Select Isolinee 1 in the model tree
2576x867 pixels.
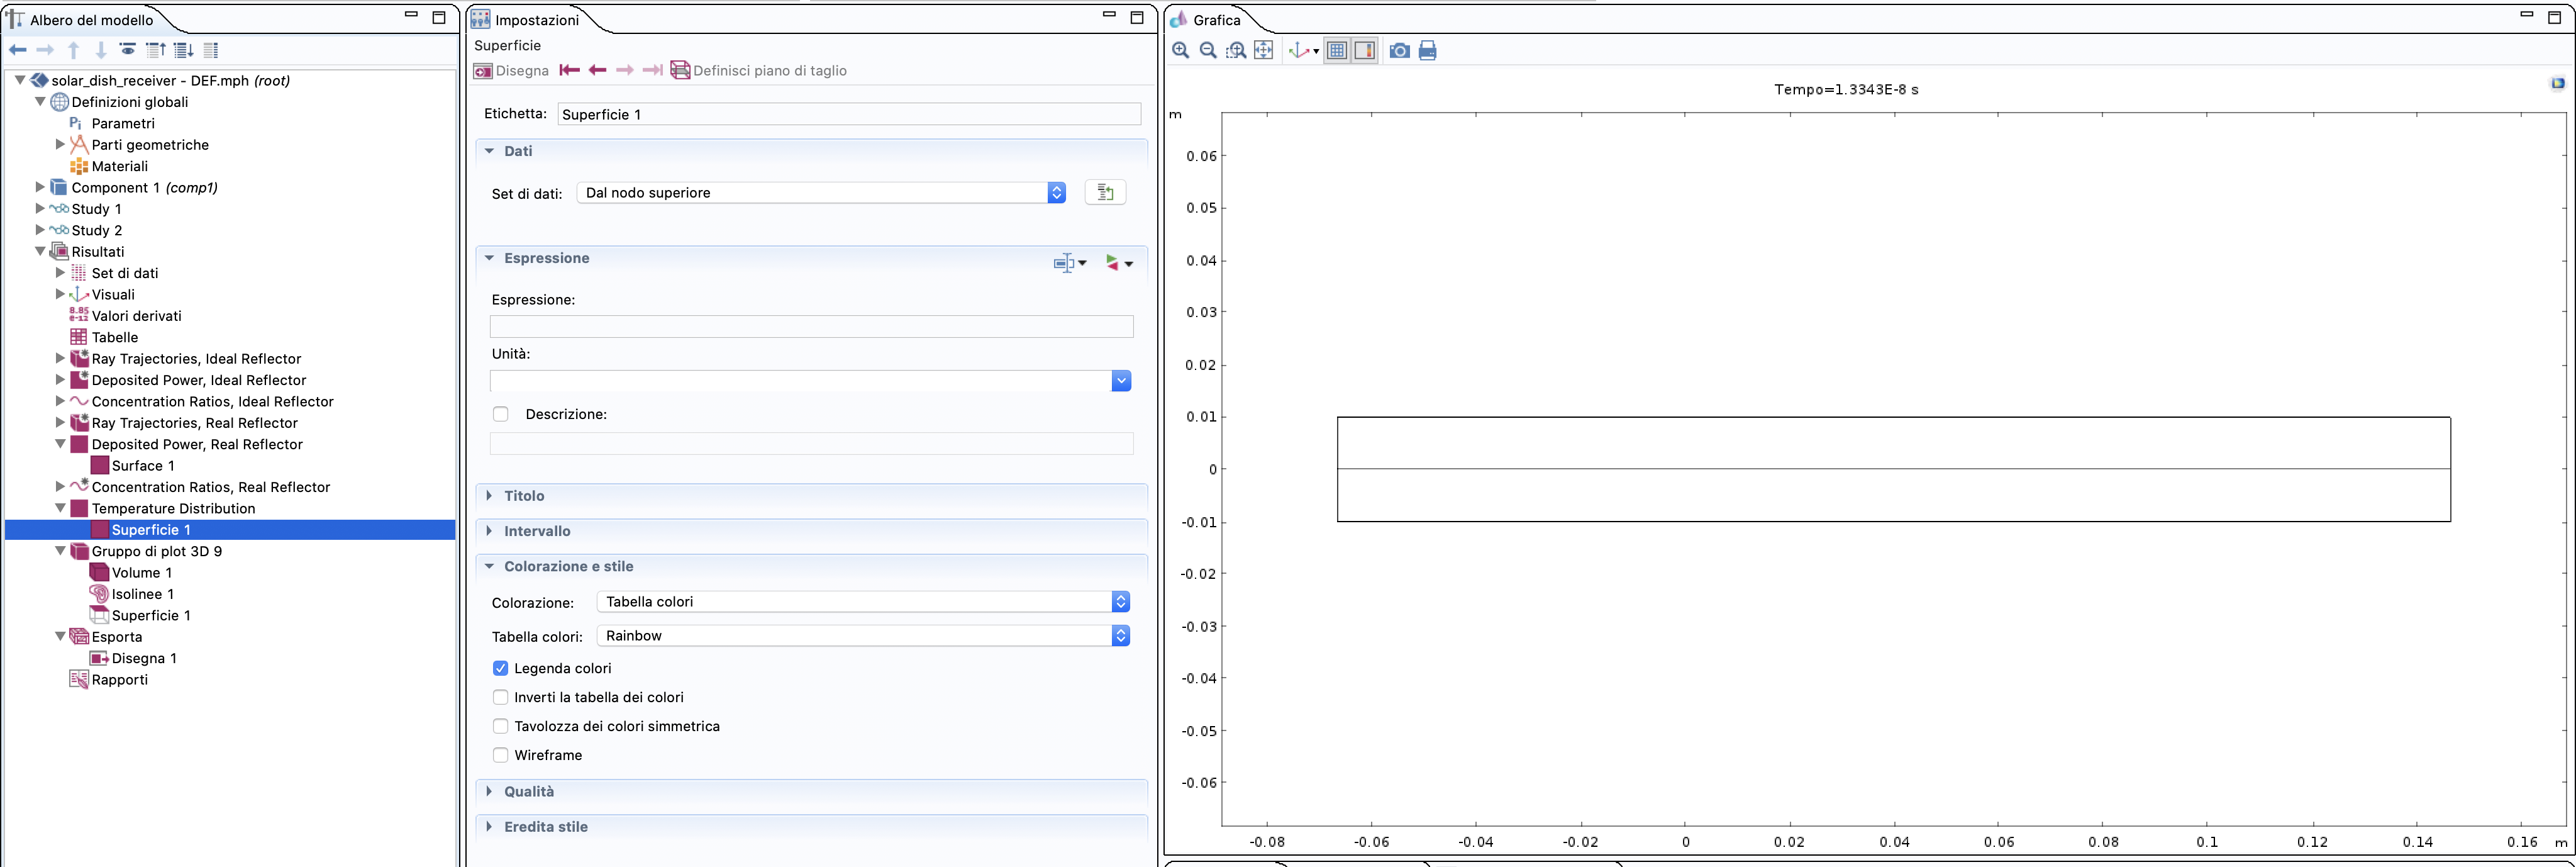[x=142, y=594]
